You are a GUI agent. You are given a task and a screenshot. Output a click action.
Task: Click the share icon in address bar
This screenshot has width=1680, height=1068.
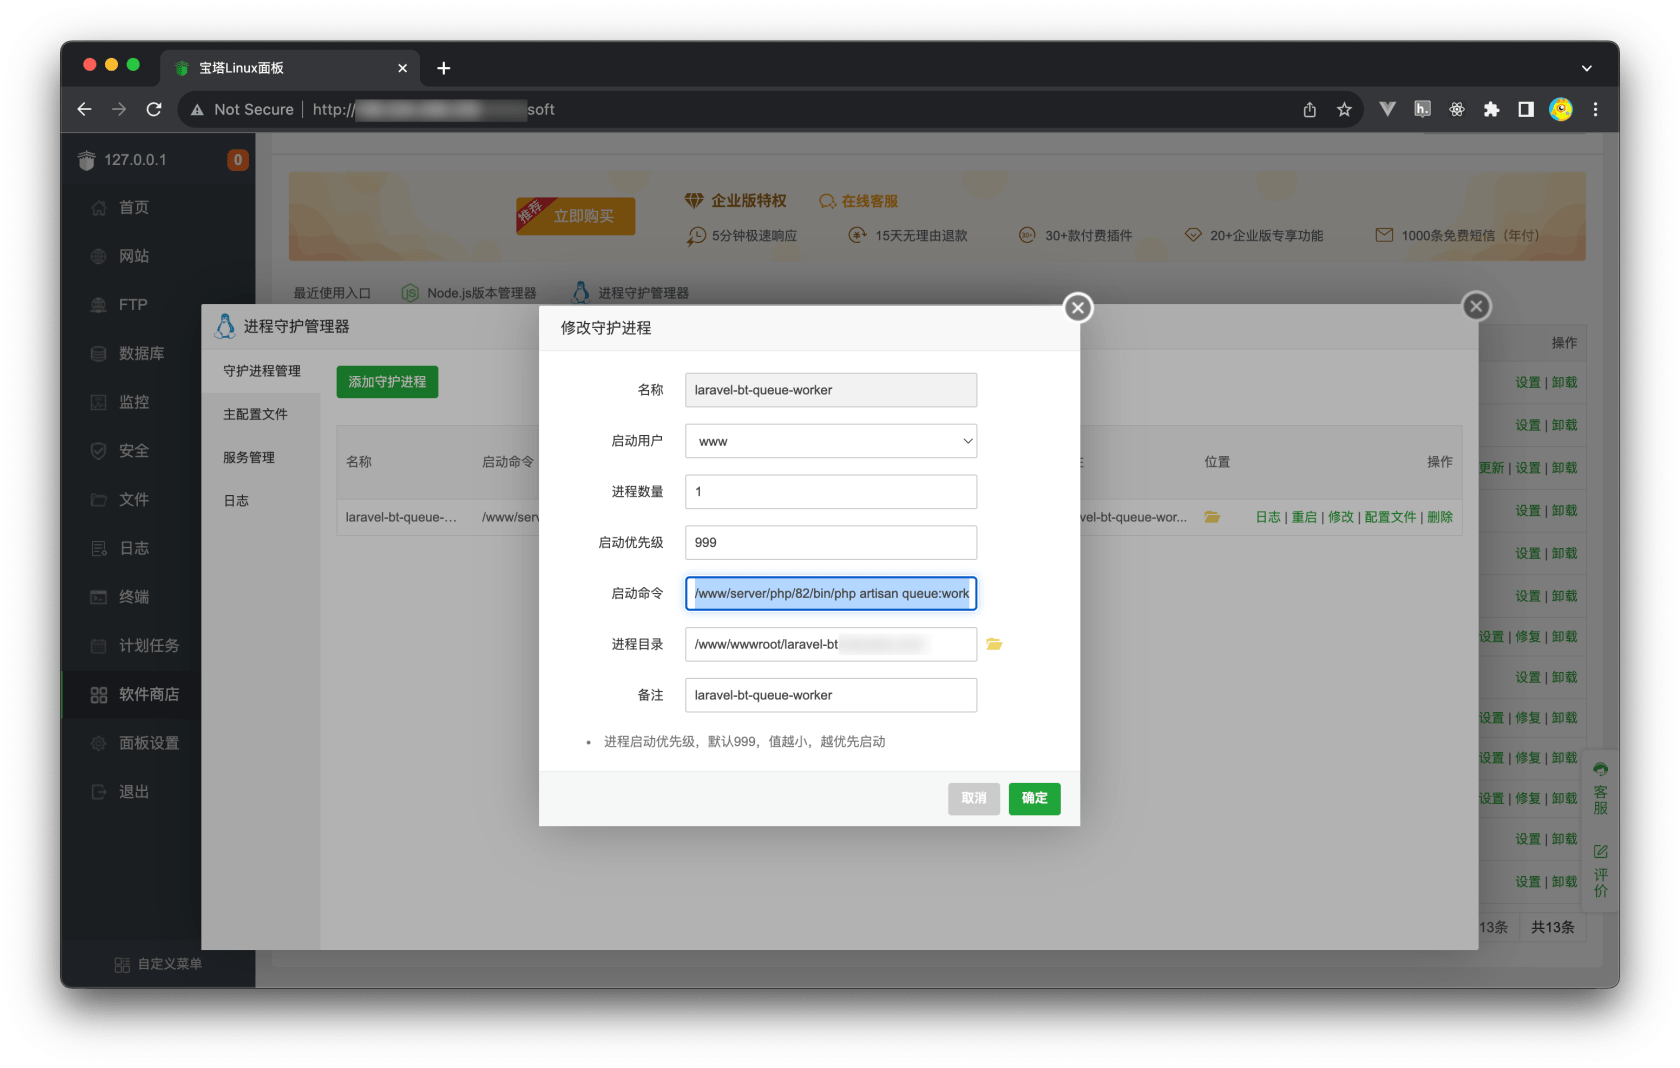1310,110
